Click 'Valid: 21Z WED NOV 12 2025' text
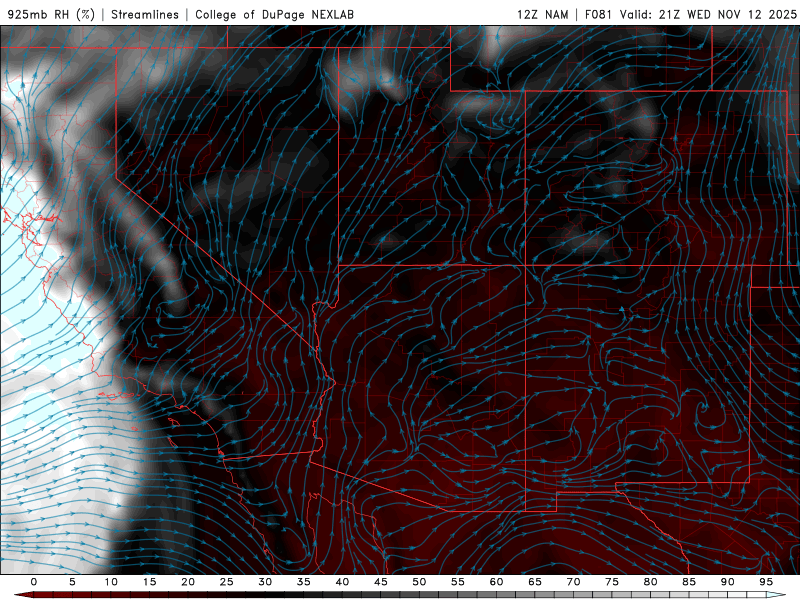 (708, 15)
